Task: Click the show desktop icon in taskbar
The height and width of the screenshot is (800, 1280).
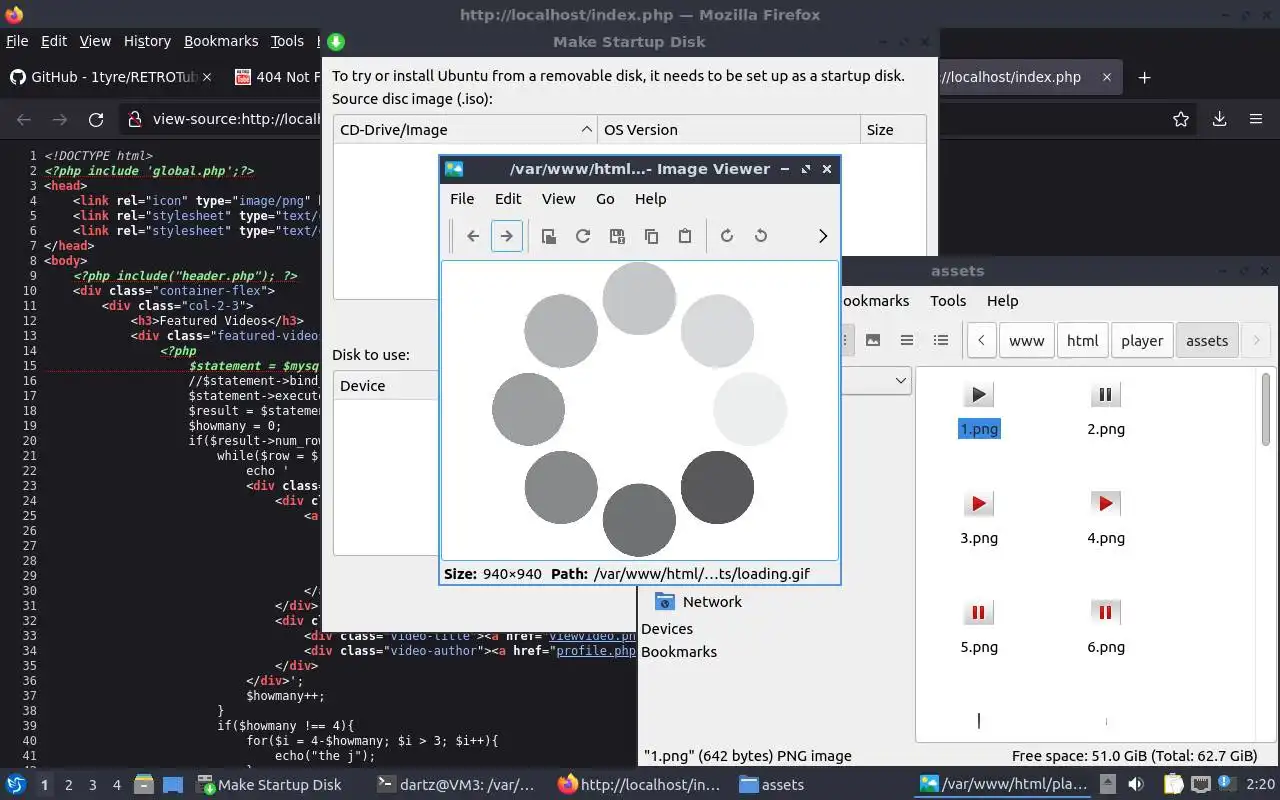Action: coord(172,785)
